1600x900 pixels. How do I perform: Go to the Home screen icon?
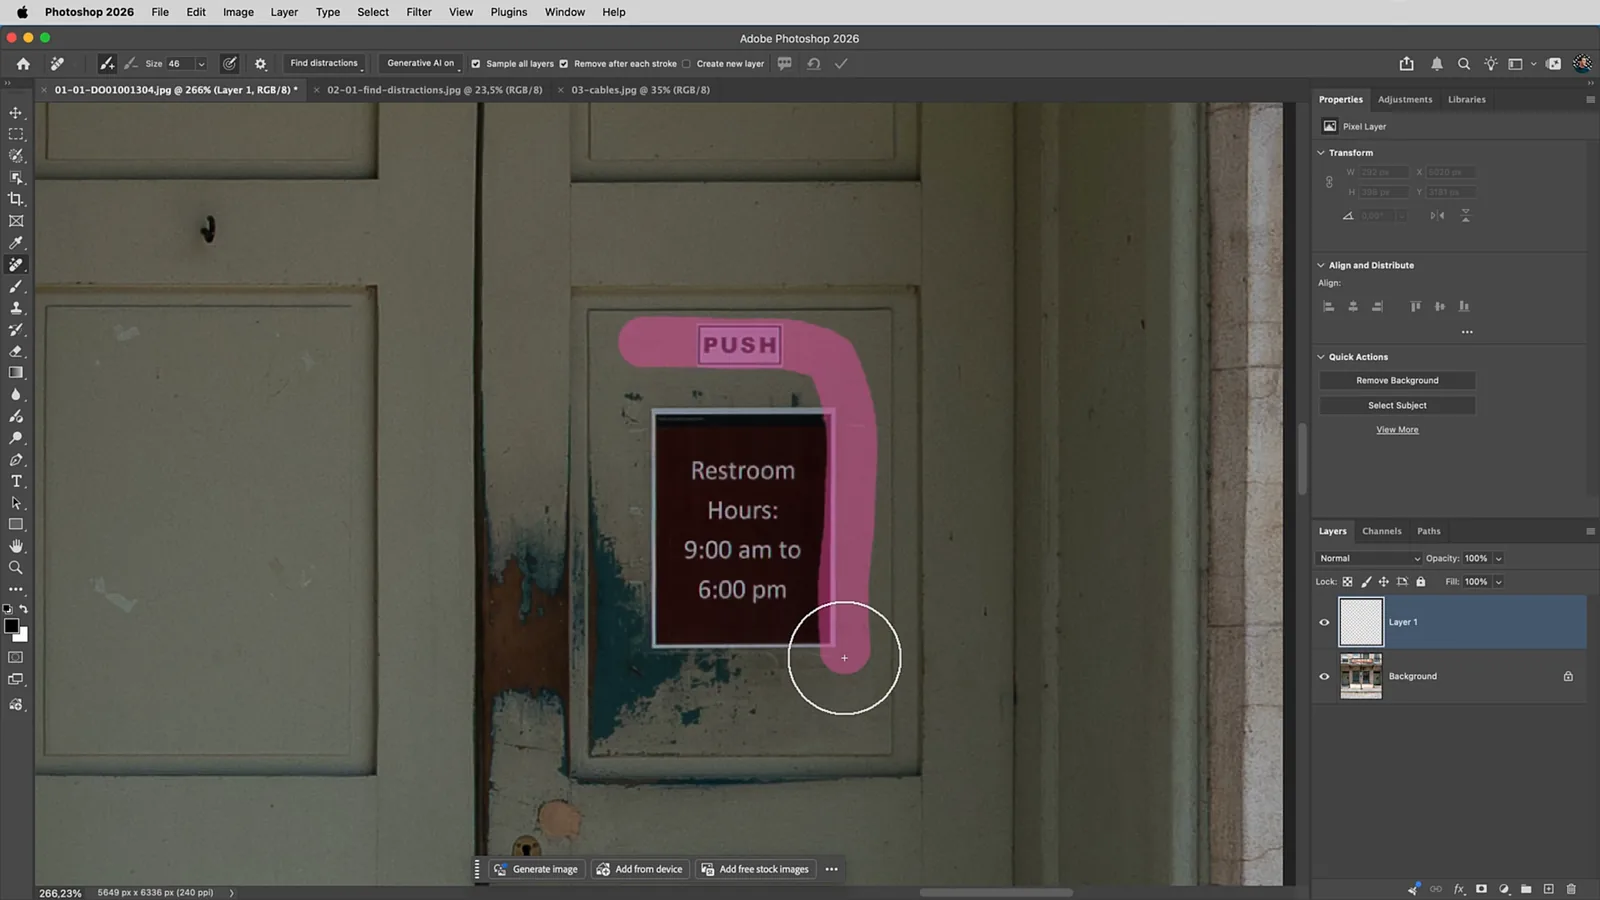[x=23, y=64]
